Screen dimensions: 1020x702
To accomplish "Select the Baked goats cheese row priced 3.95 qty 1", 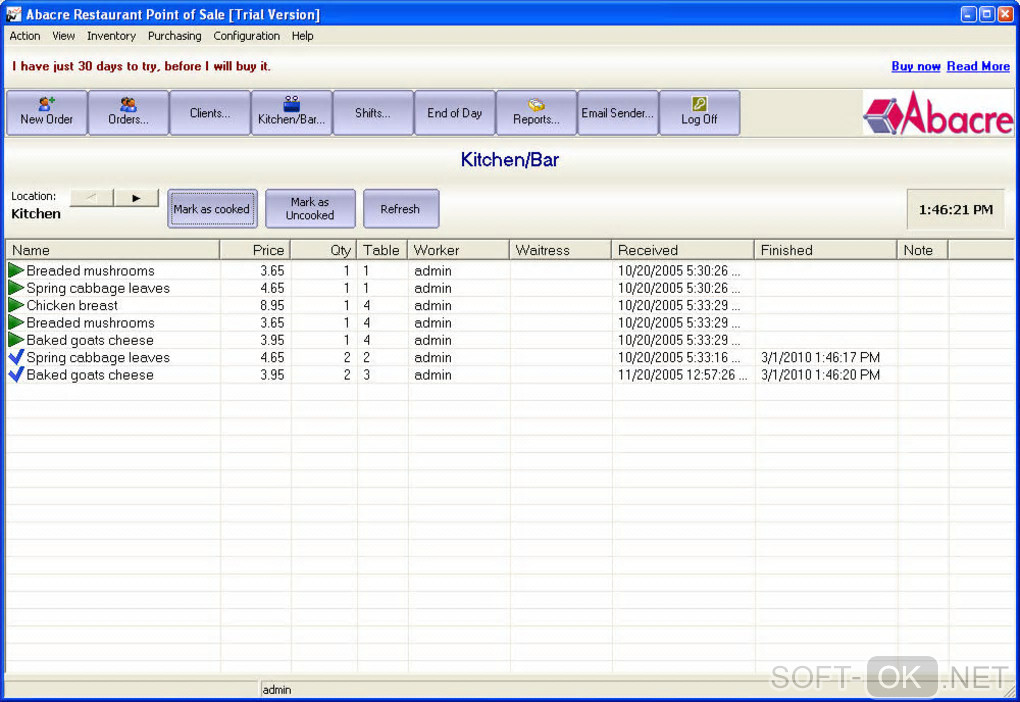I will click(x=509, y=340).
